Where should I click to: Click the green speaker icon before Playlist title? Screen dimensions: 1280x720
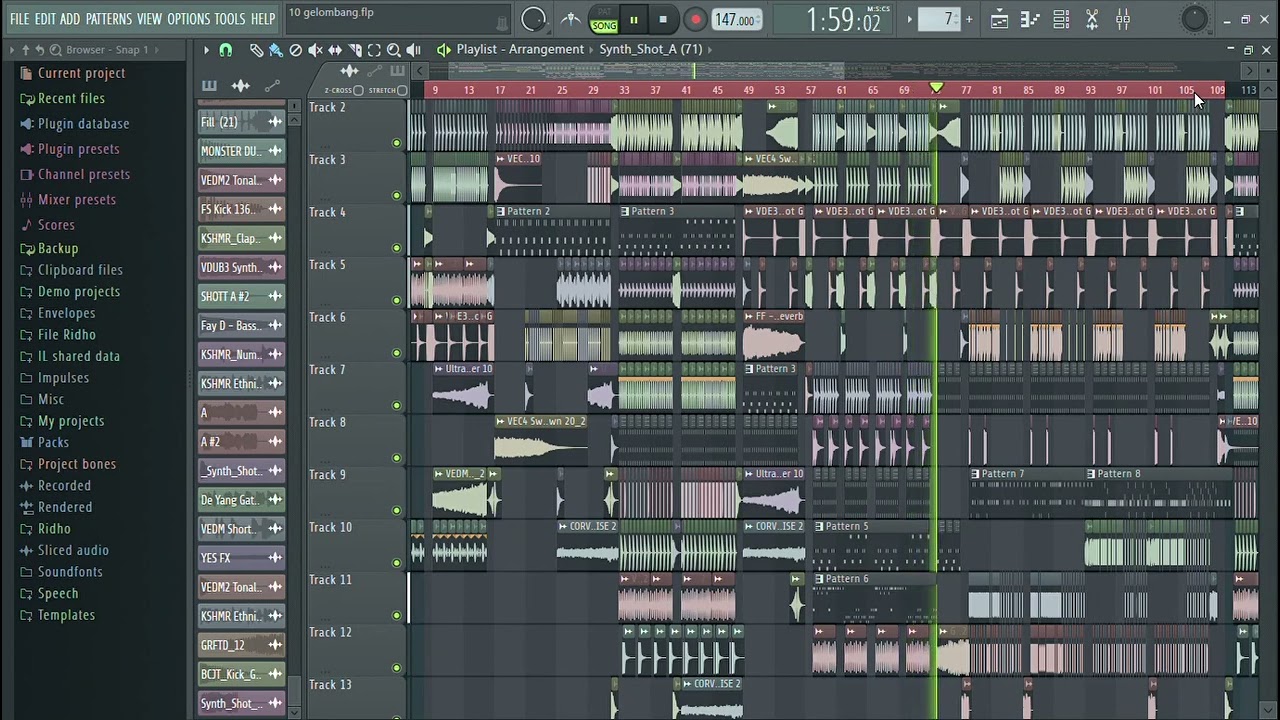point(443,50)
